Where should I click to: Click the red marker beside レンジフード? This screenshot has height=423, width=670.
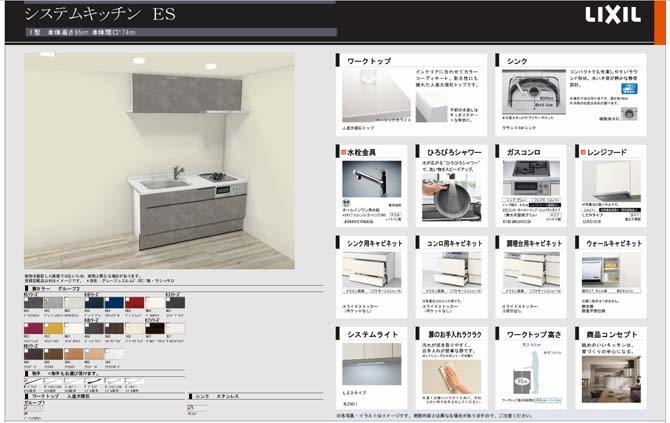pos(583,152)
